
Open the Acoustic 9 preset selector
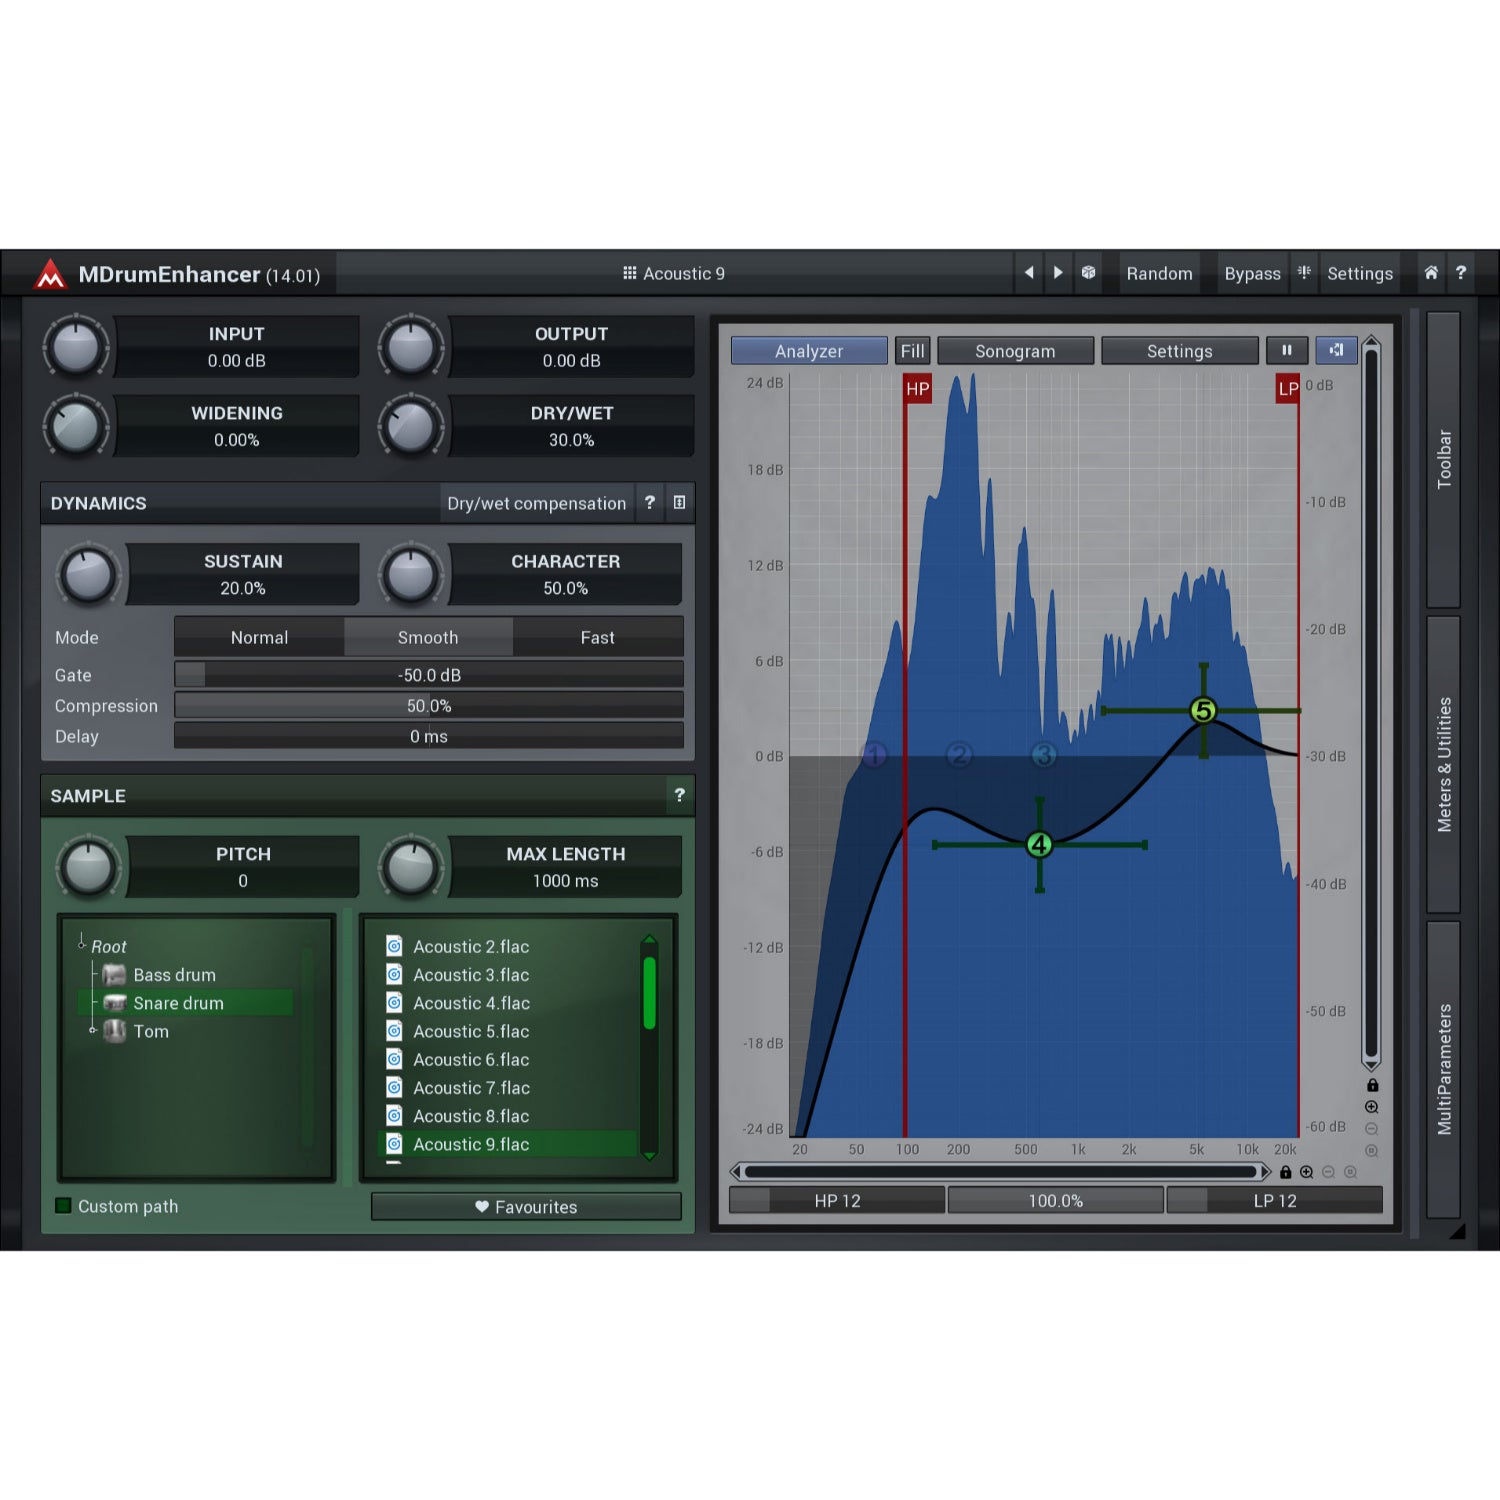674,273
